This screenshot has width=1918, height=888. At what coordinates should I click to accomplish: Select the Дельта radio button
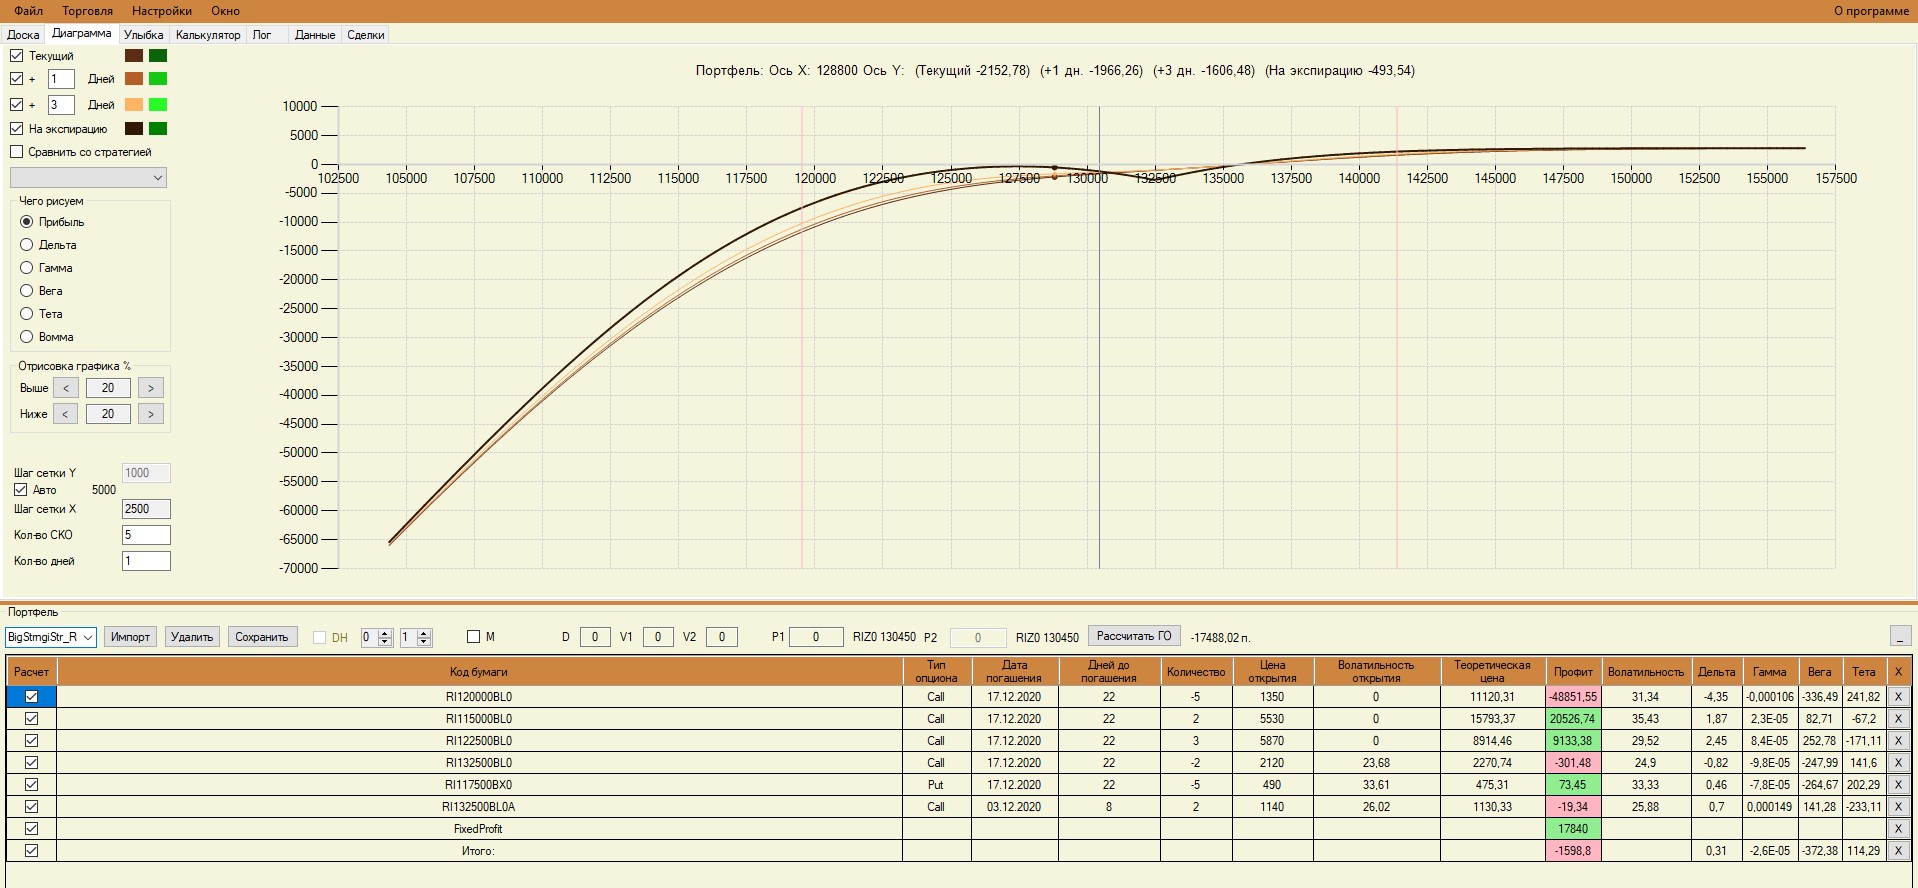(27, 245)
